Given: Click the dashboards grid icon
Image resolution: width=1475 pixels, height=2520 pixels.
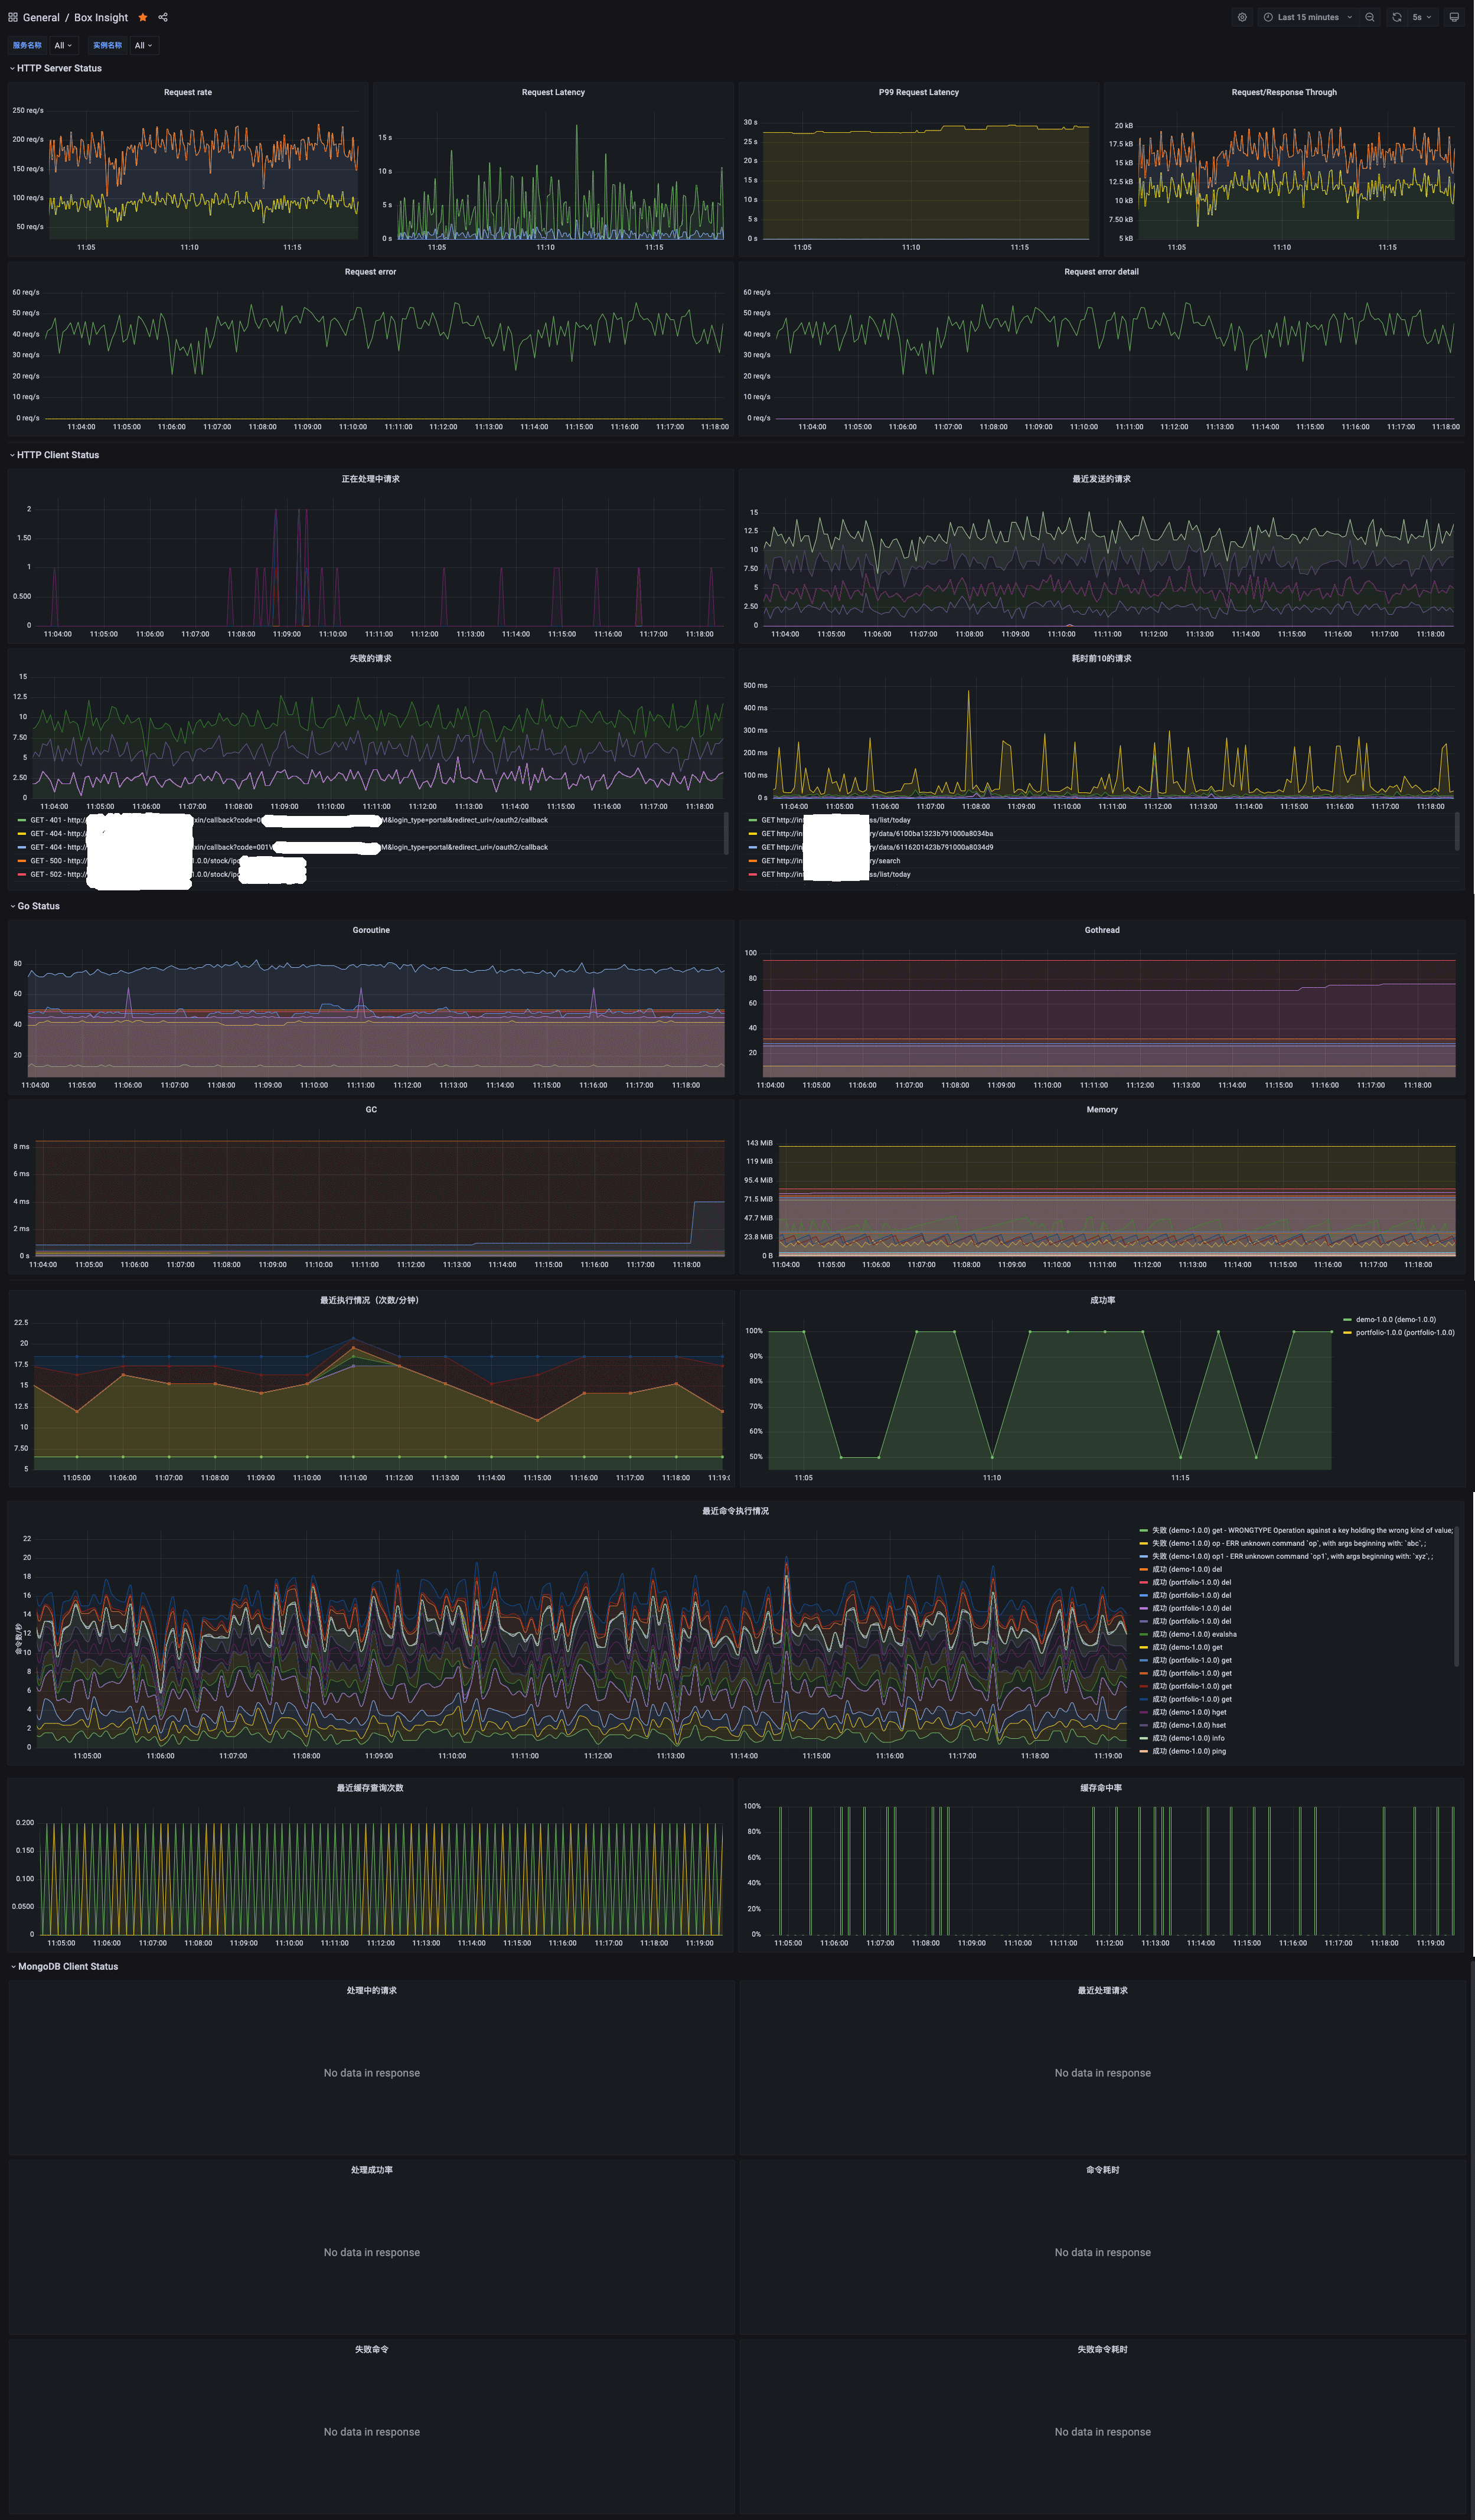Looking at the screenshot, I should [x=12, y=17].
